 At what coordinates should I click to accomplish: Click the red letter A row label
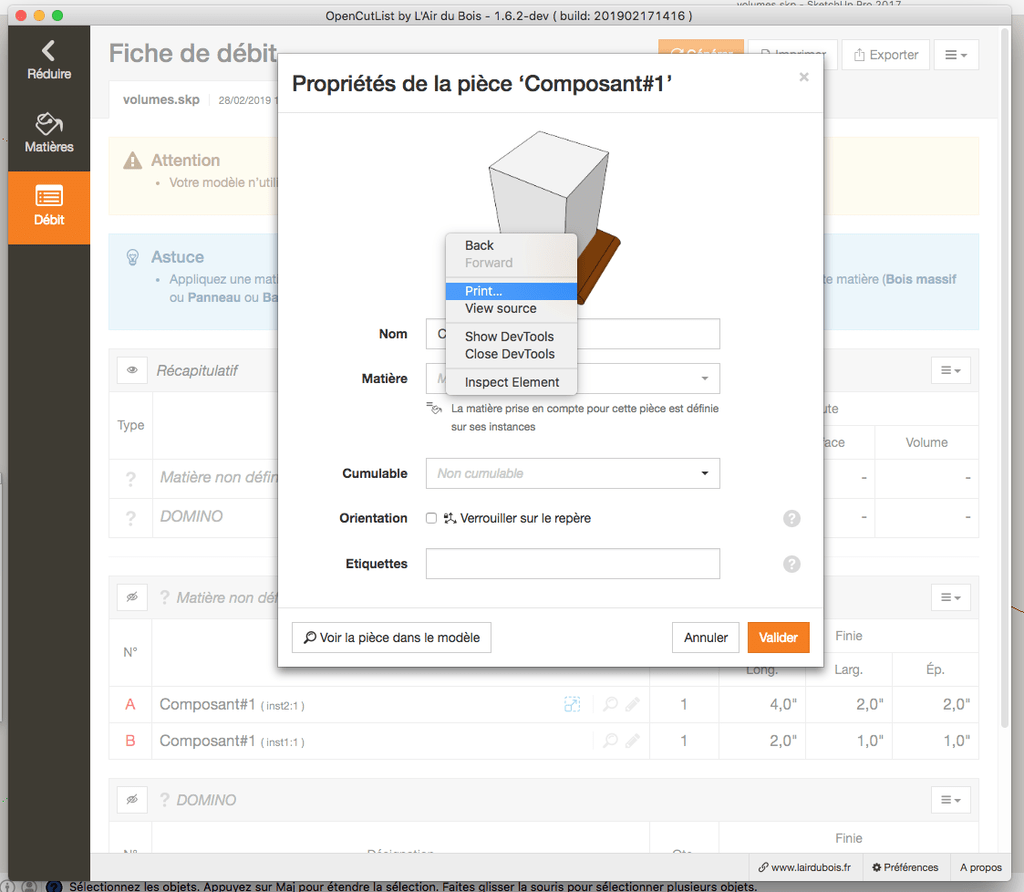pos(131,705)
